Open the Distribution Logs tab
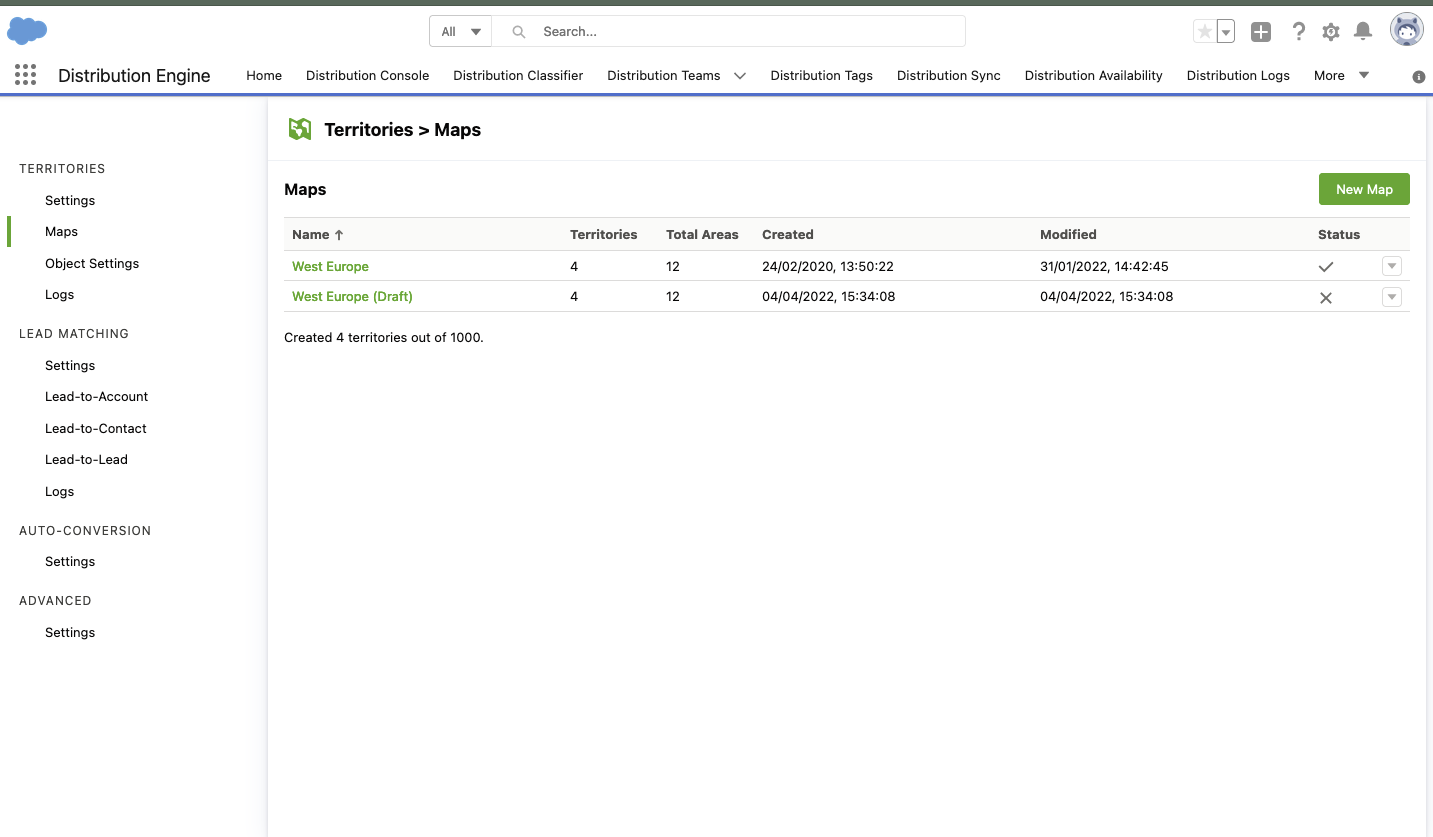 pos(1238,75)
